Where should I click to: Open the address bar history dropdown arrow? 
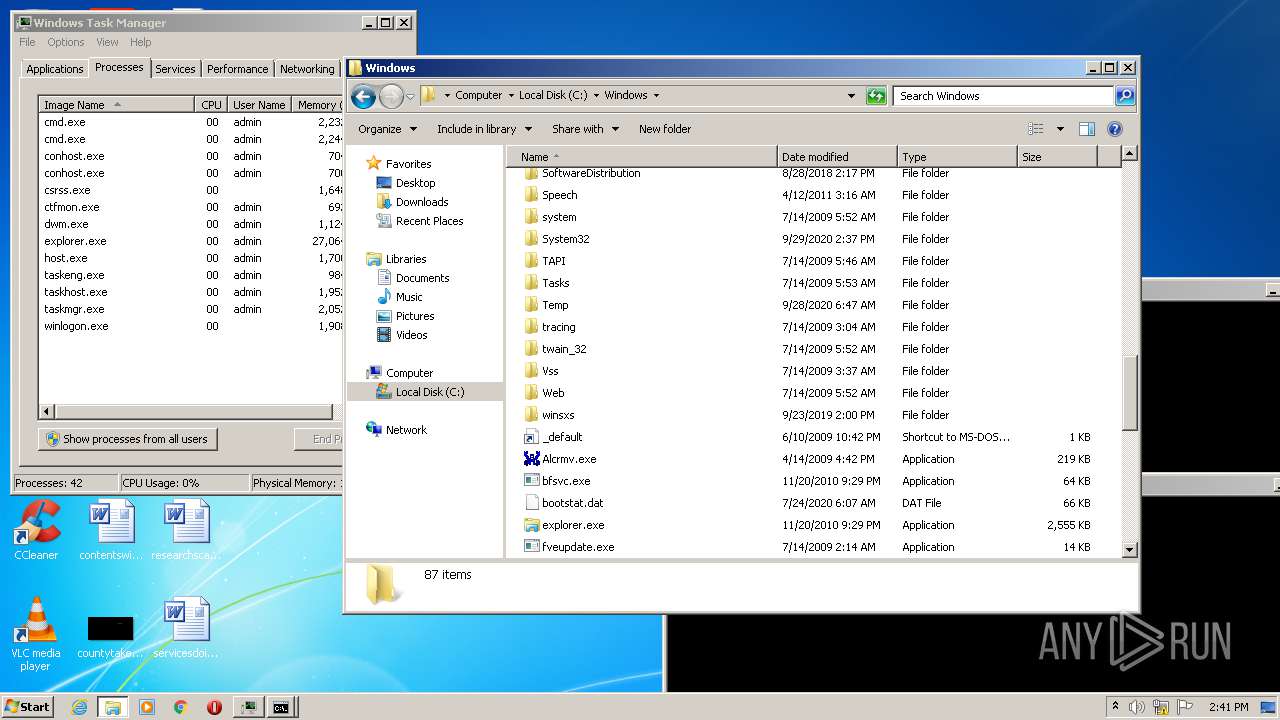pyautogui.click(x=851, y=96)
